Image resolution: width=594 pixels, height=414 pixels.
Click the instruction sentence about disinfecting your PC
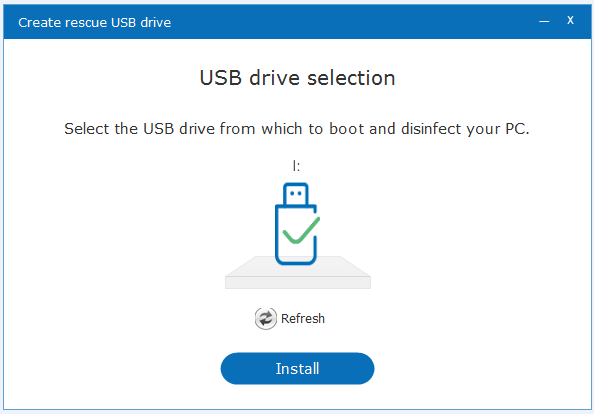click(297, 129)
